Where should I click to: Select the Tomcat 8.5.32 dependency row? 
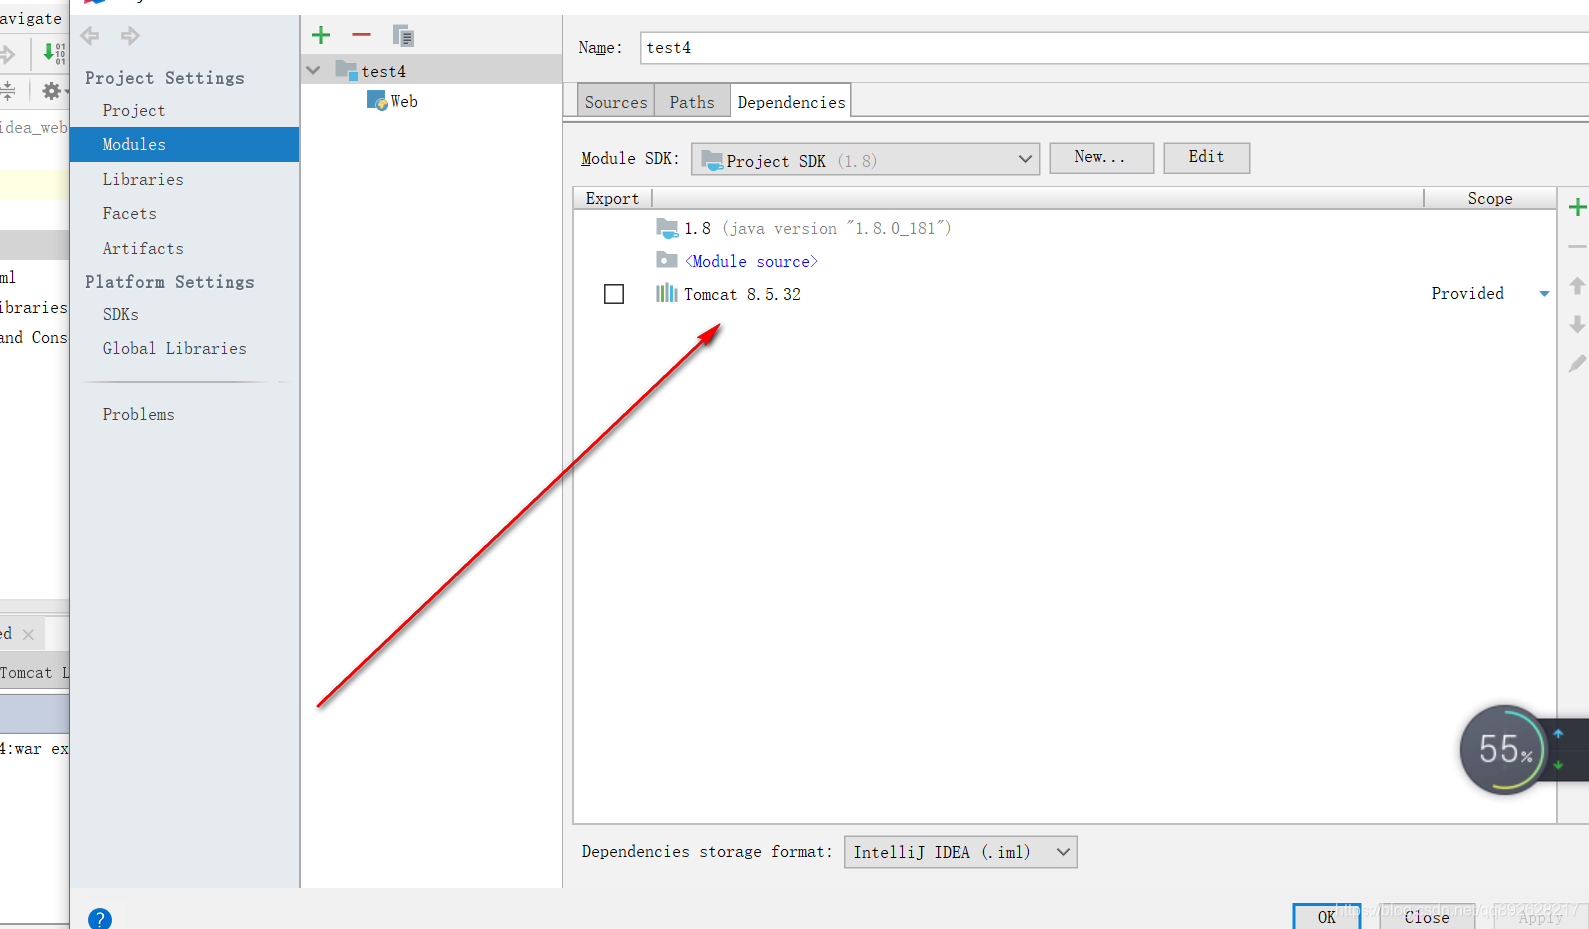coord(1065,294)
